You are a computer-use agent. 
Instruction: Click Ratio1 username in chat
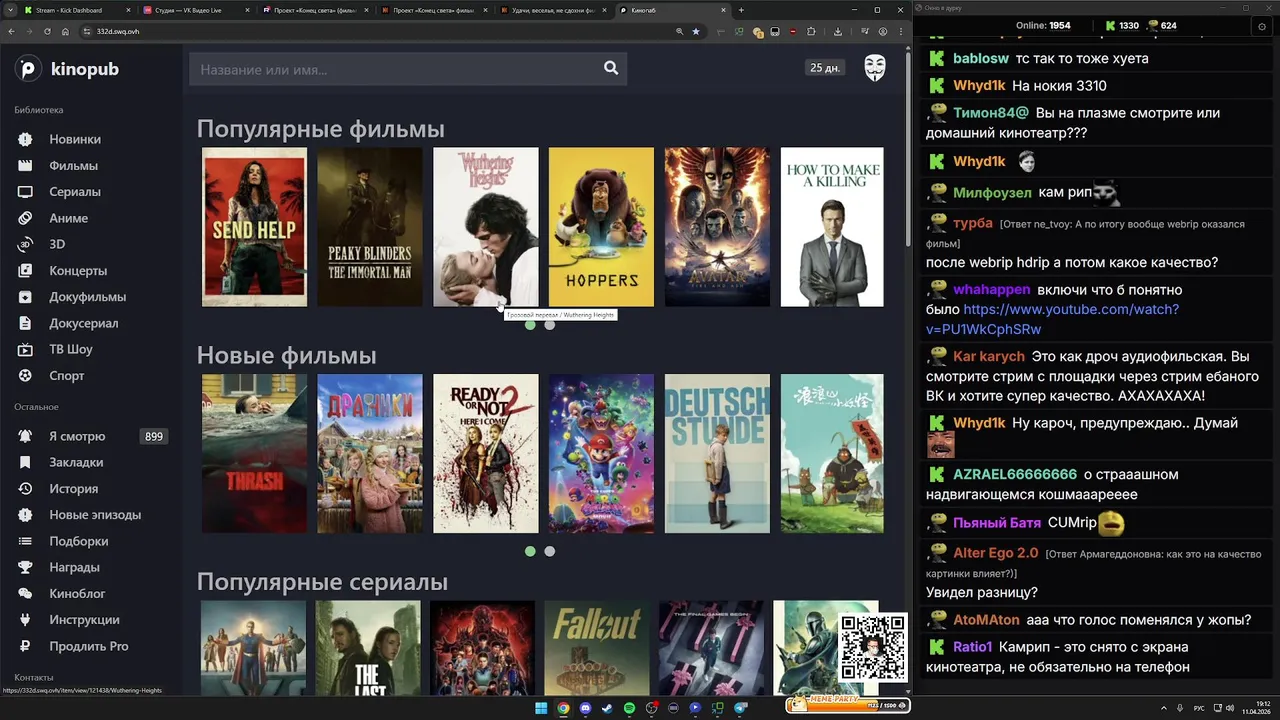pos(972,647)
